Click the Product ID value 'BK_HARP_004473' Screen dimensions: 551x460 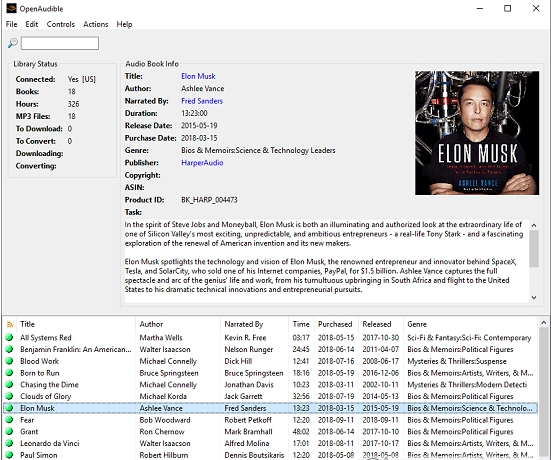(209, 200)
